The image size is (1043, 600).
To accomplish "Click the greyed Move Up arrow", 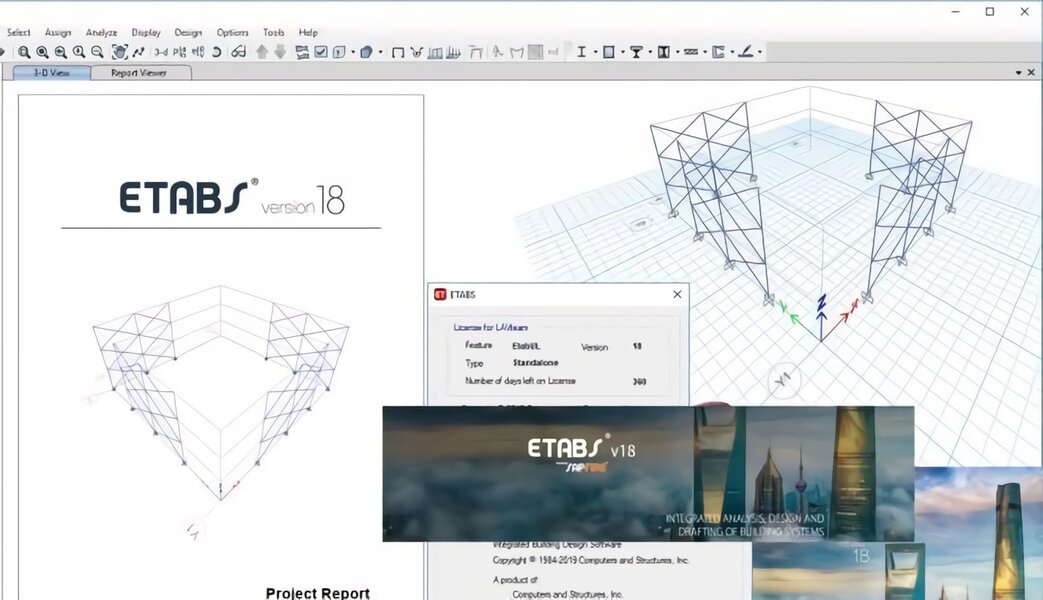I will point(262,52).
